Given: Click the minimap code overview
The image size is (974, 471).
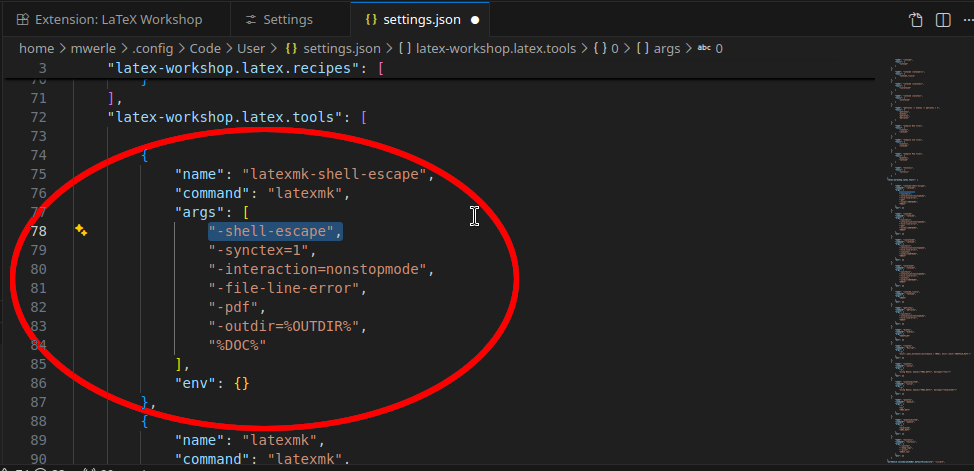Looking at the screenshot, I should tap(929, 261).
